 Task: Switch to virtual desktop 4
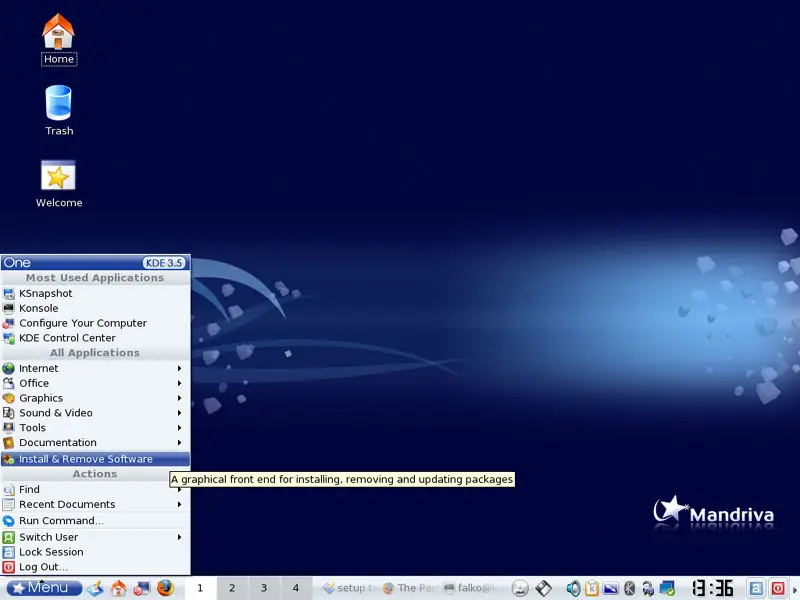pyautogui.click(x=295, y=588)
